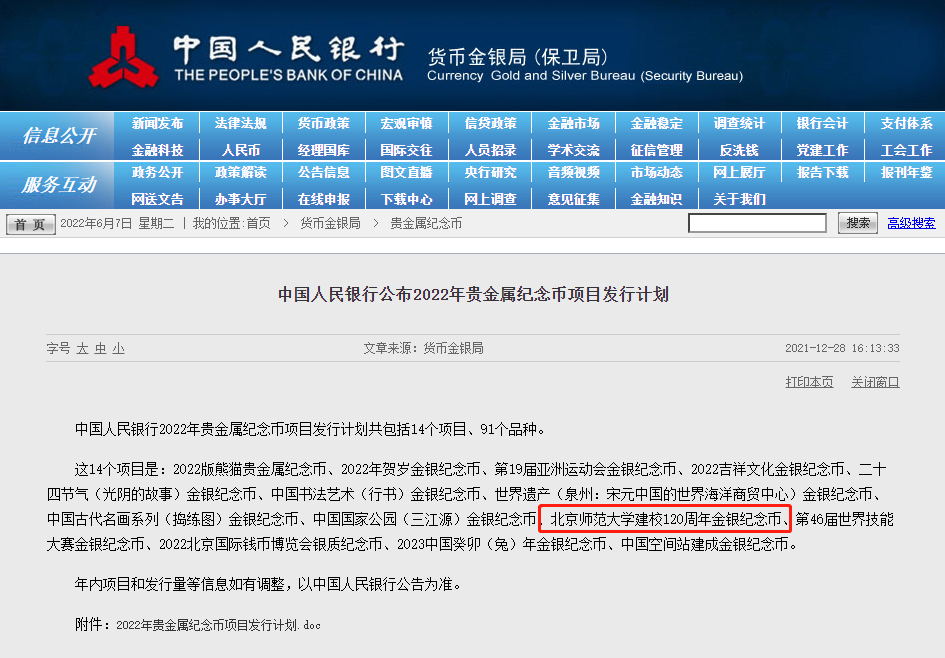
Task: Go to 人员招录 page
Action: coord(491,150)
